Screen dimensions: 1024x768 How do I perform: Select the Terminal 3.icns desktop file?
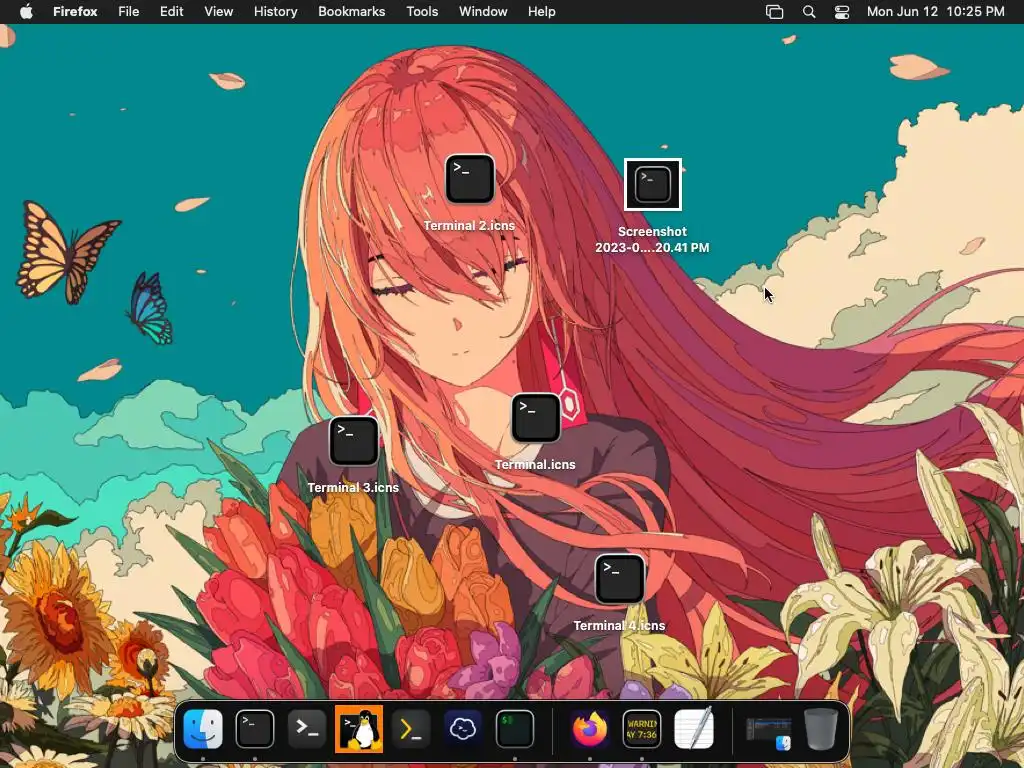coord(353,441)
